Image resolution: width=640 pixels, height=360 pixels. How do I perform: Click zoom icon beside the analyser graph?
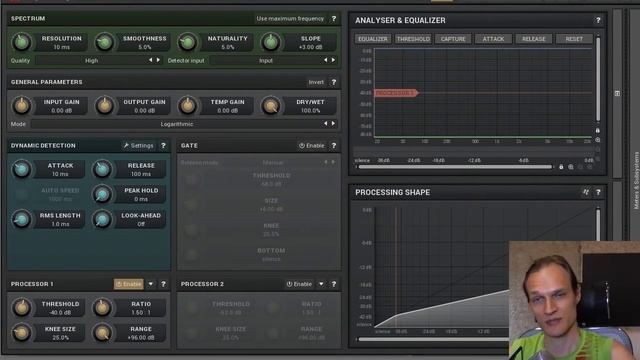click(x=598, y=140)
